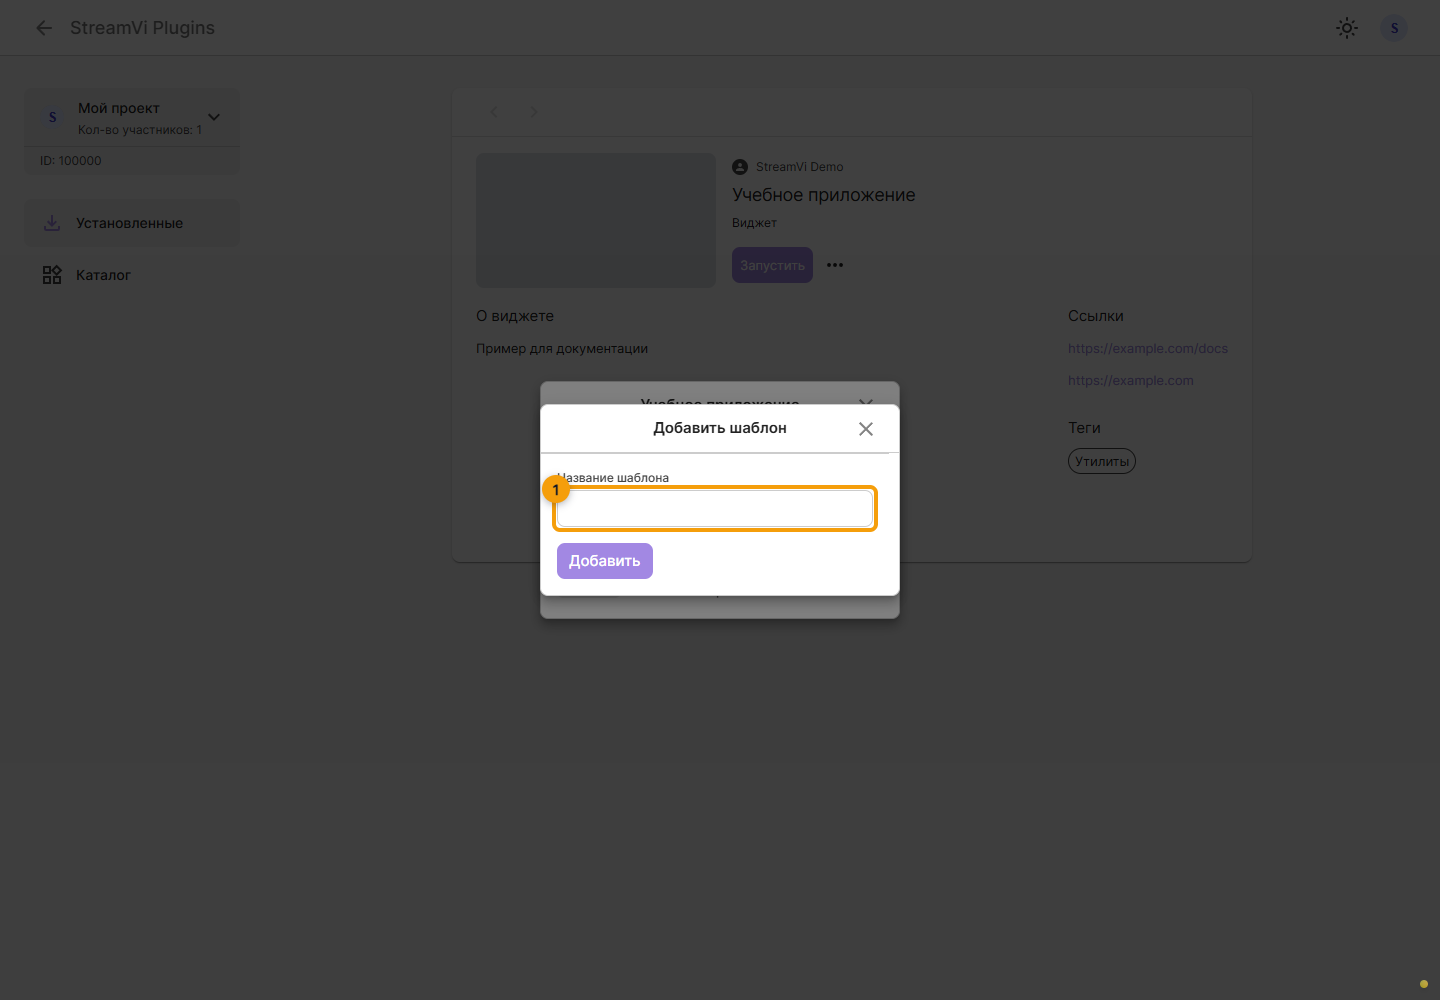Go to the next item with right chevron
Screen dimensions: 1440x1000
point(533,112)
